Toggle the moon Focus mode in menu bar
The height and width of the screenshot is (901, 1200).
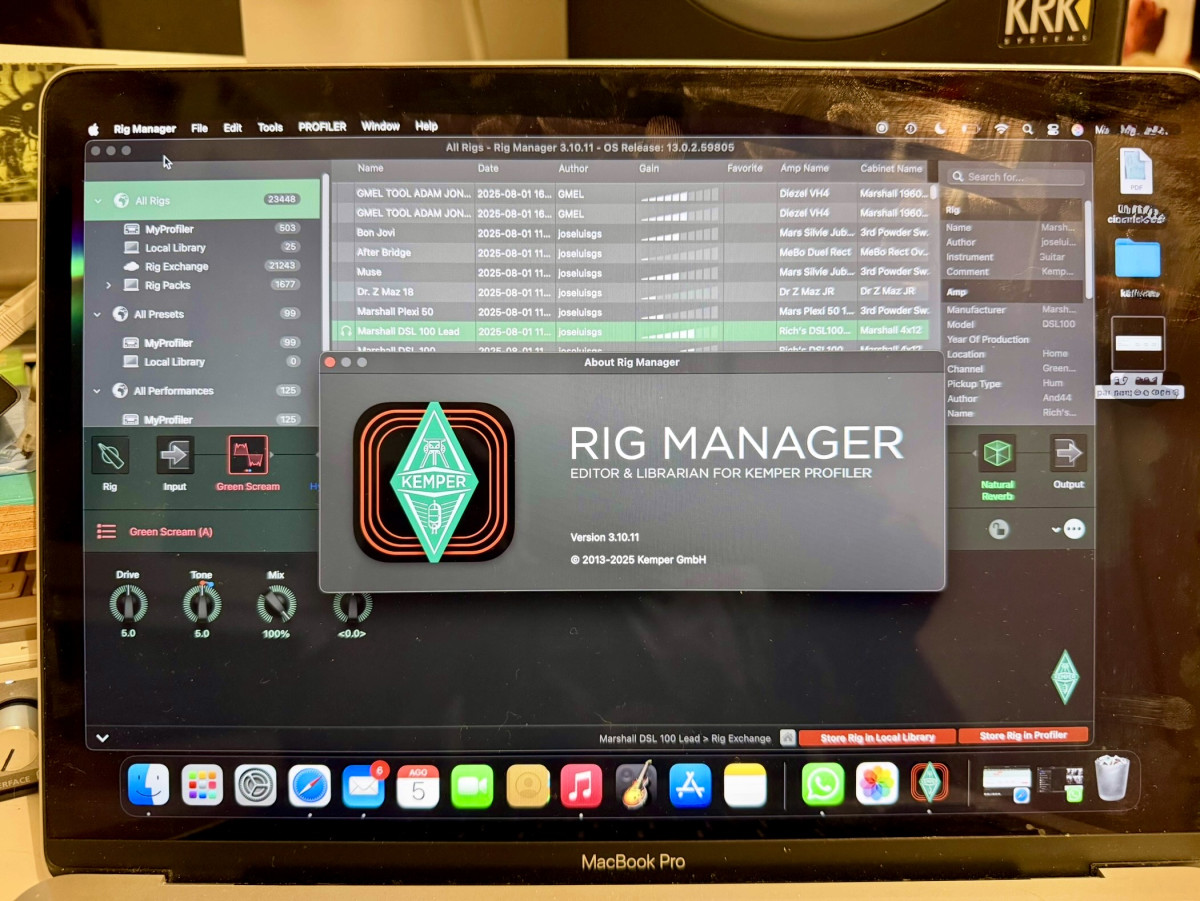click(x=939, y=129)
